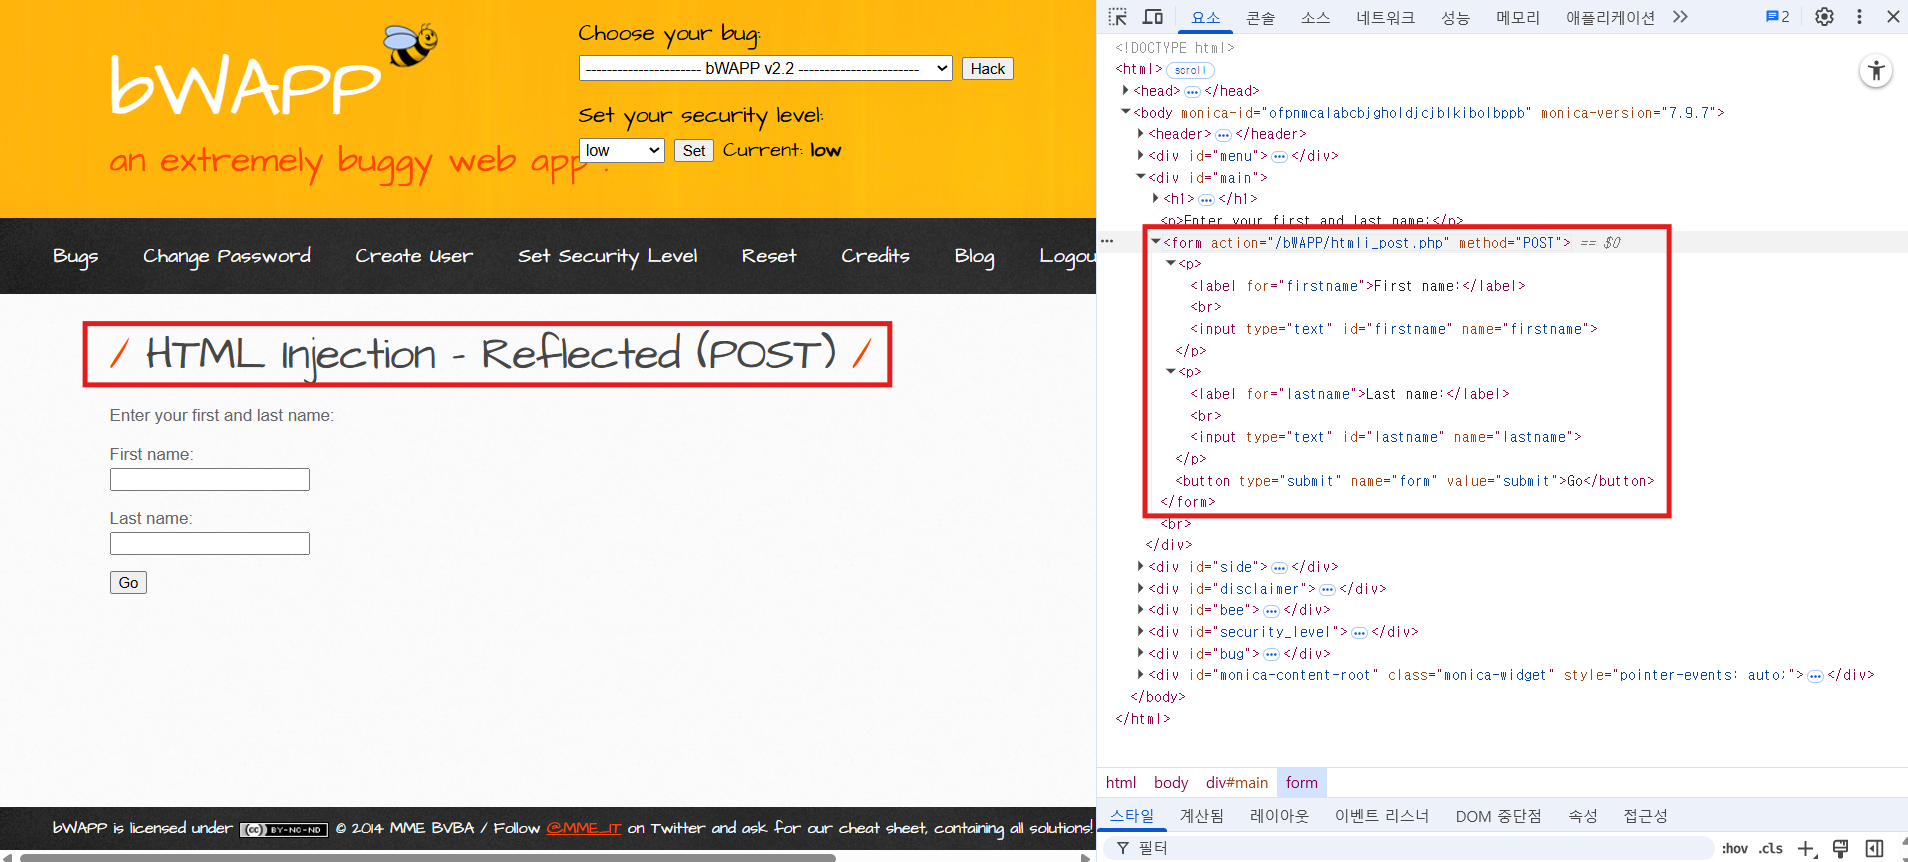Image resolution: width=1908 pixels, height=862 pixels.
Task: Open the security level dropdown showing low
Action: 622,150
